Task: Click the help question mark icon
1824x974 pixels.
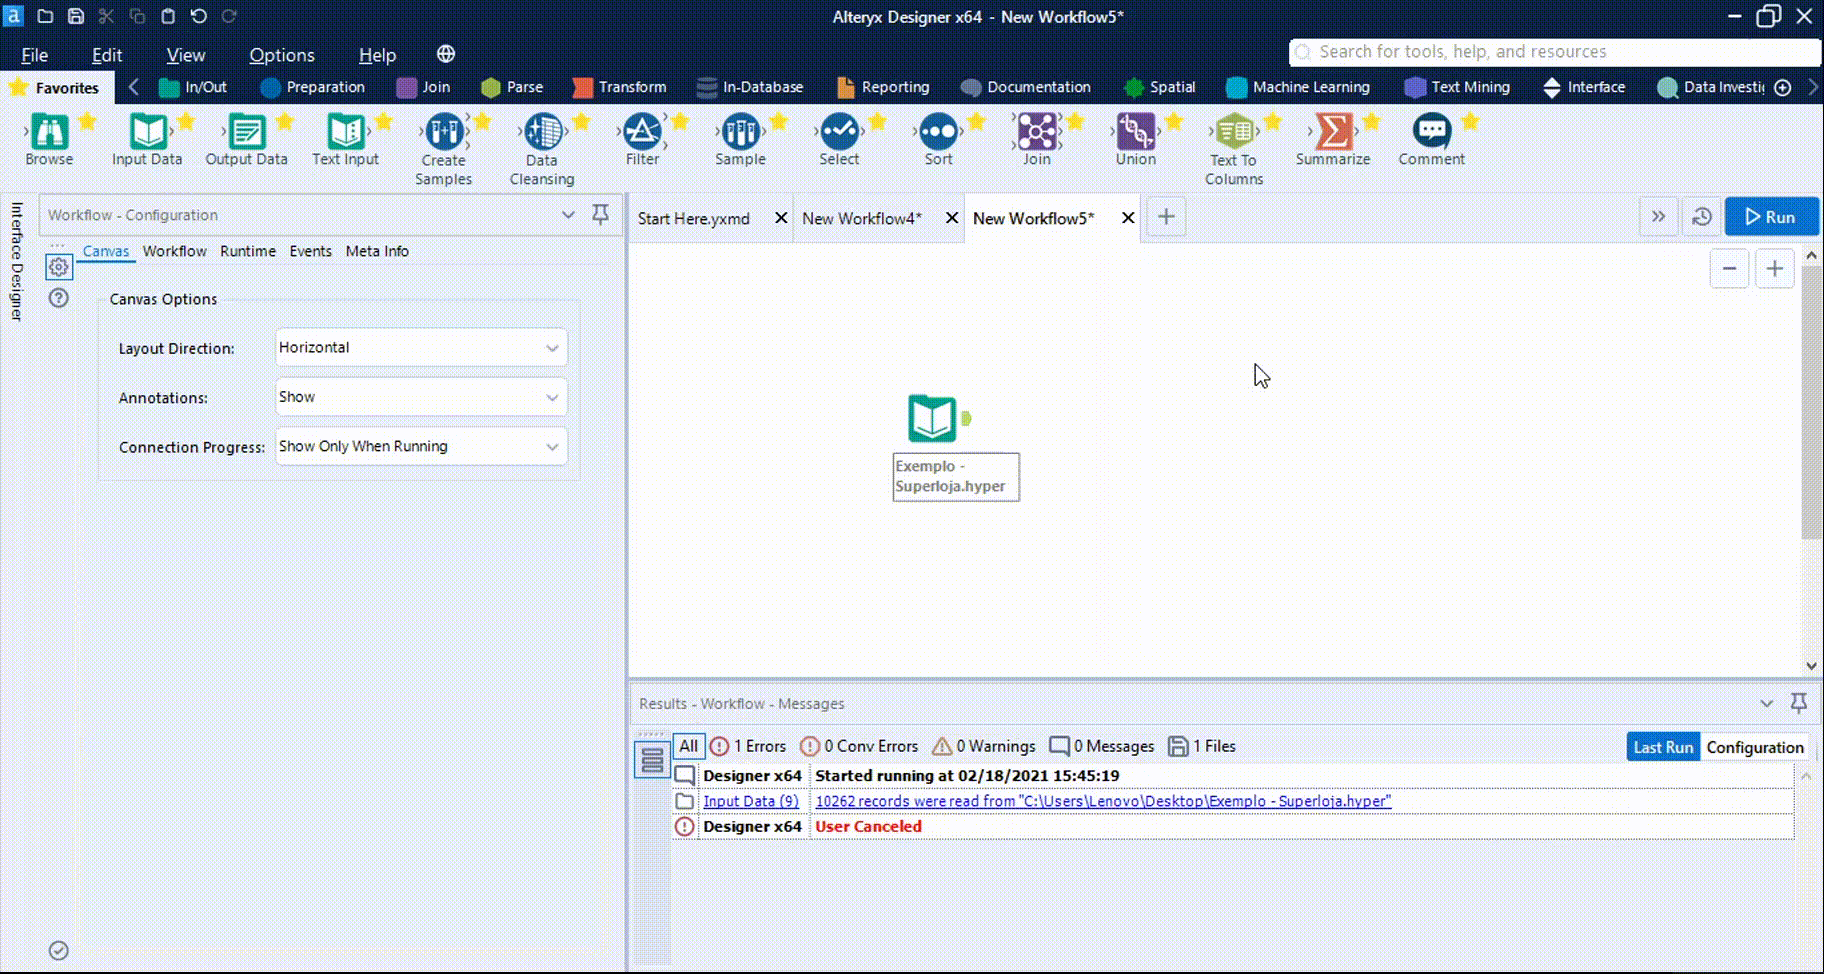Action: pyautogui.click(x=59, y=298)
